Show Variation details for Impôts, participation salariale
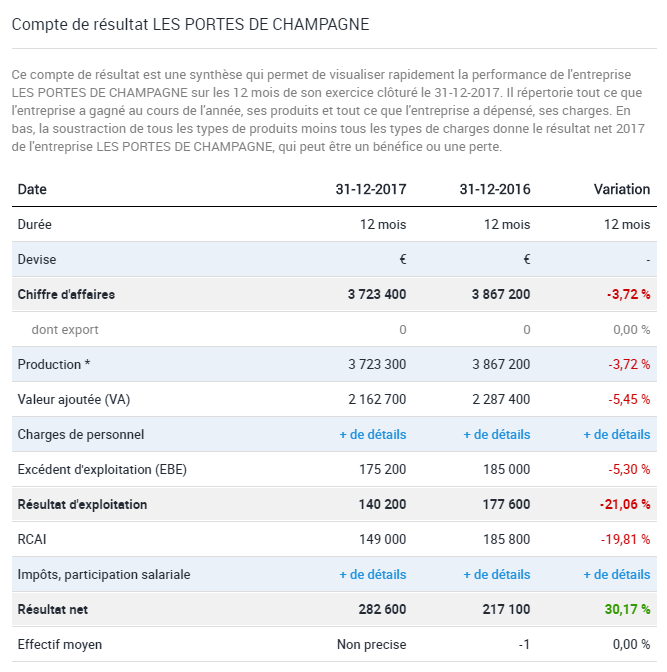Screen dimensions: 667x672 click(616, 574)
